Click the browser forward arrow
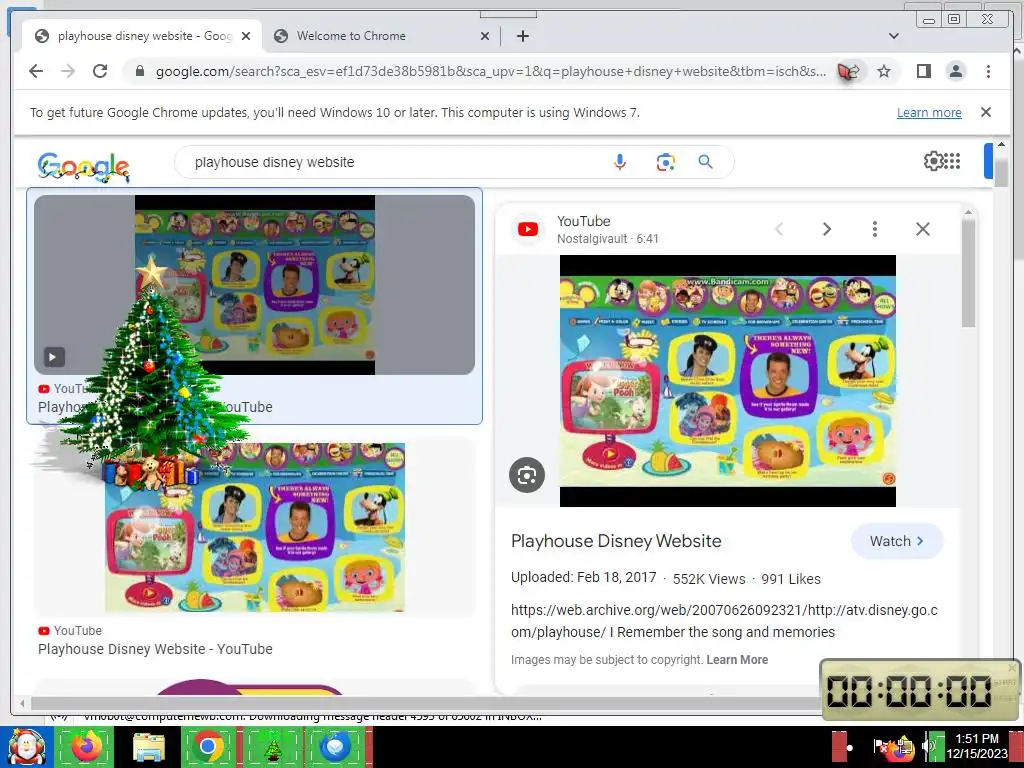 tap(68, 71)
